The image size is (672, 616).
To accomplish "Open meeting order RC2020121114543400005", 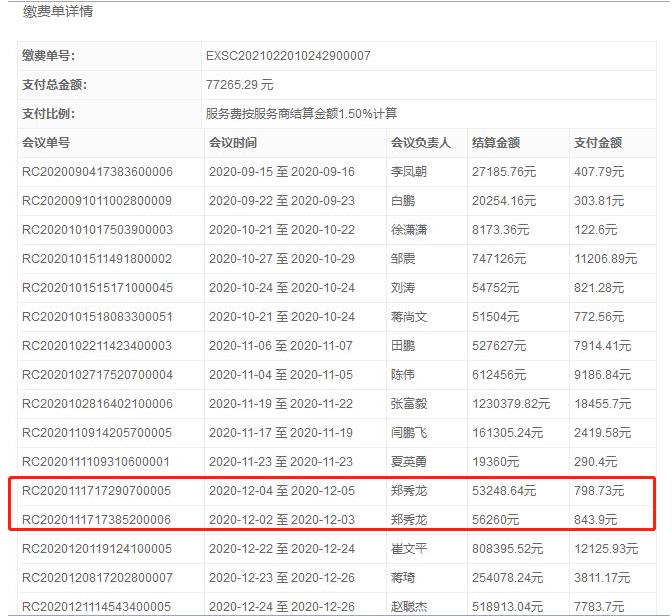I will 97,607.
